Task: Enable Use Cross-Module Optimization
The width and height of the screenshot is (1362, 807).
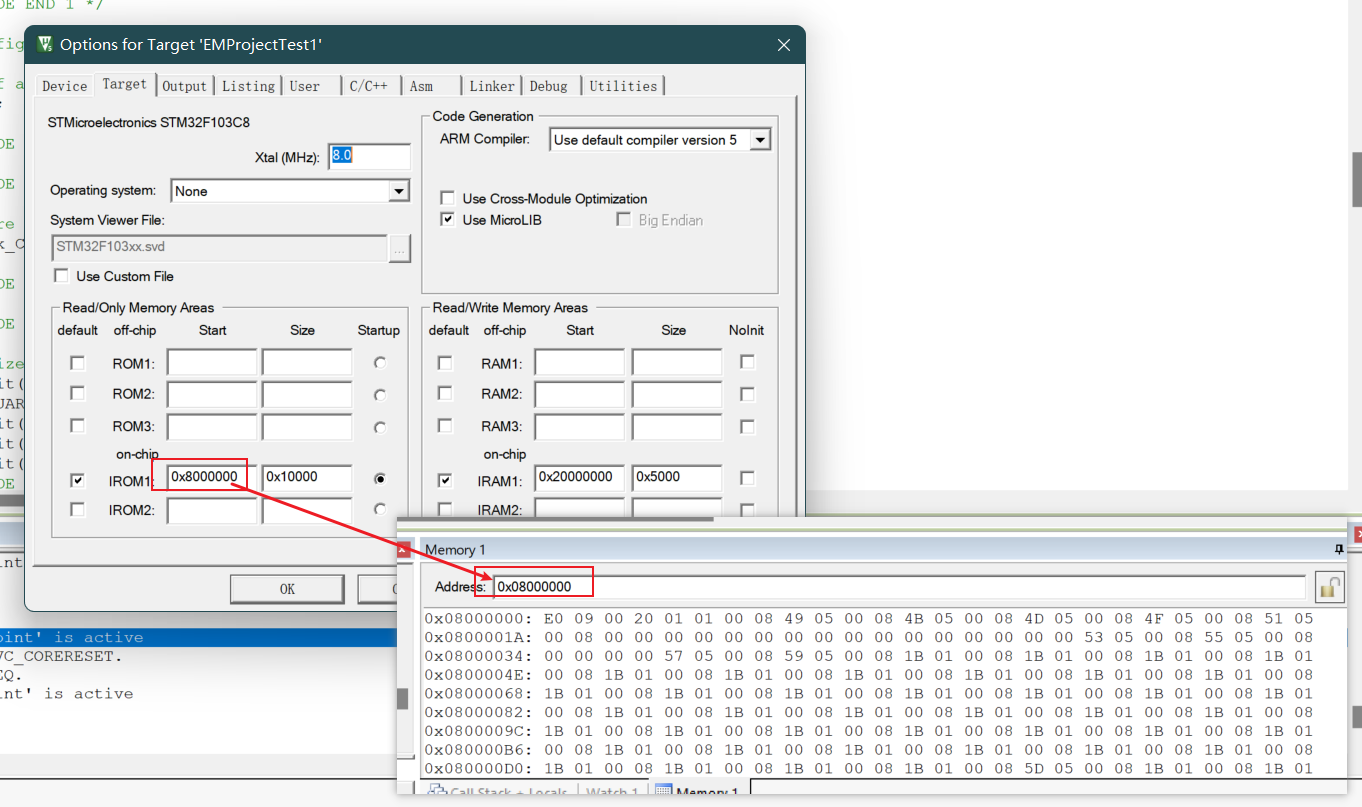Action: pos(447,199)
